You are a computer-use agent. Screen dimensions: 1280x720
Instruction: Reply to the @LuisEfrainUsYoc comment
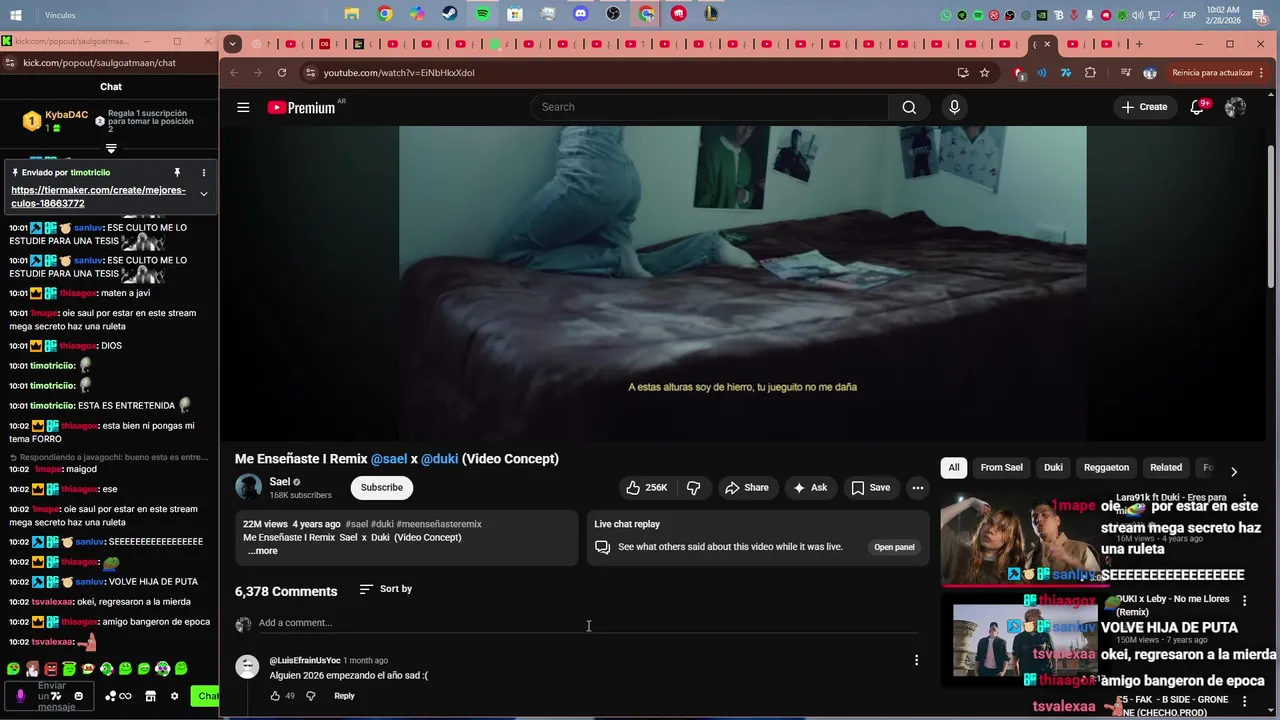pos(344,696)
